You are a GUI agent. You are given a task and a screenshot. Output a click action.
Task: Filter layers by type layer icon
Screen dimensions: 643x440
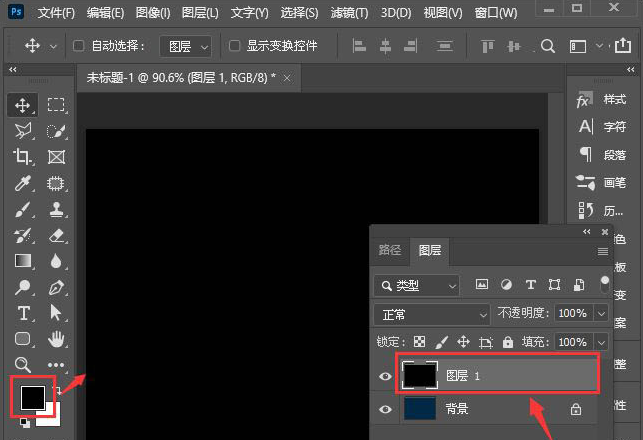pyautogui.click(x=531, y=285)
